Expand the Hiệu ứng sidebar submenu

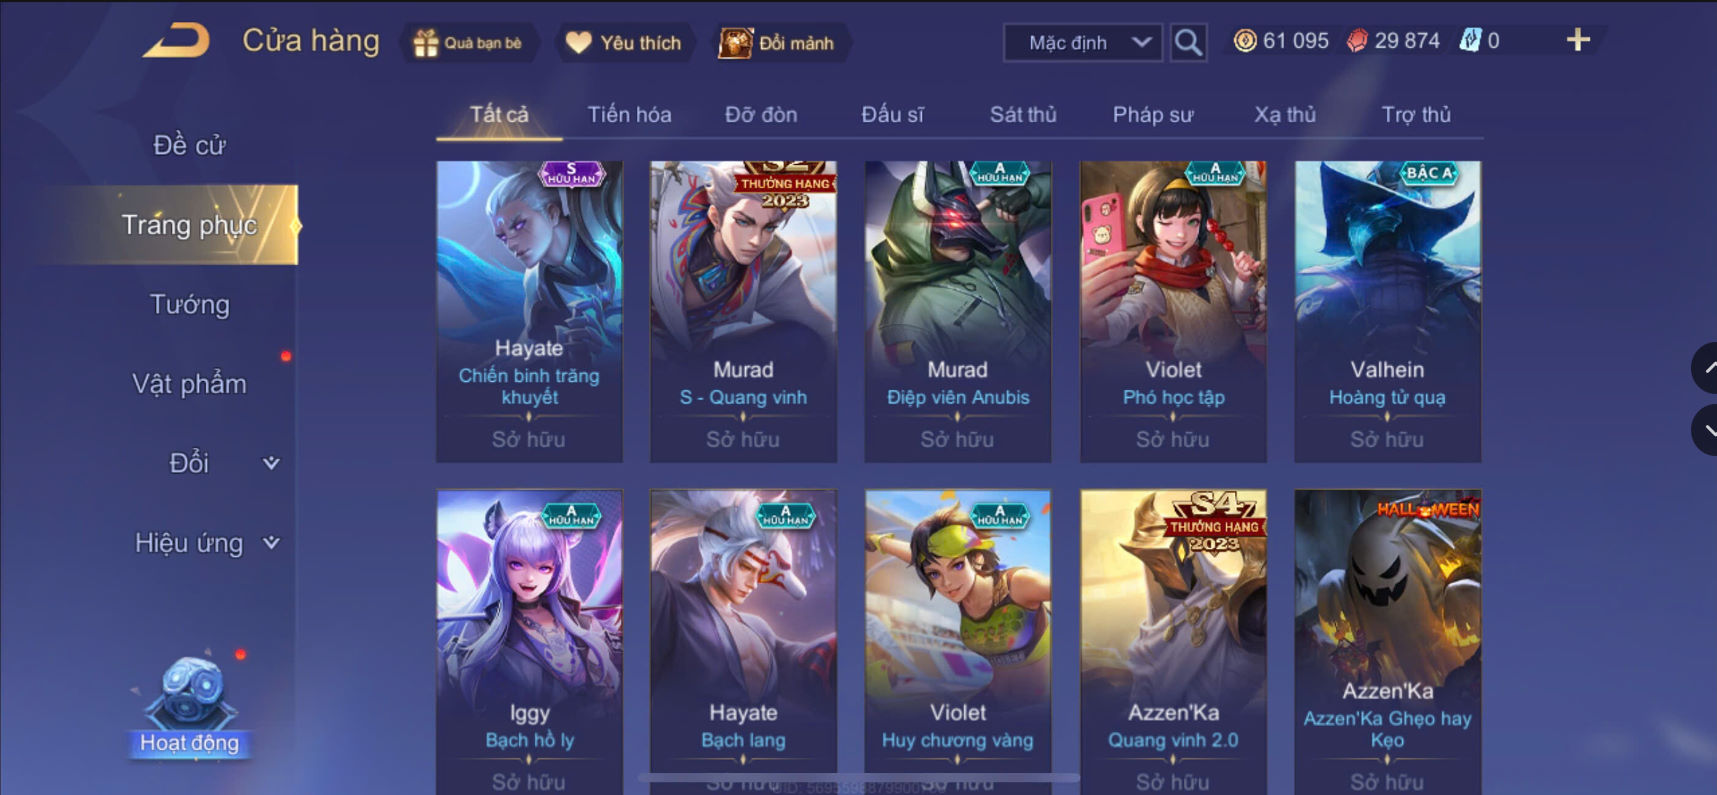tap(271, 543)
